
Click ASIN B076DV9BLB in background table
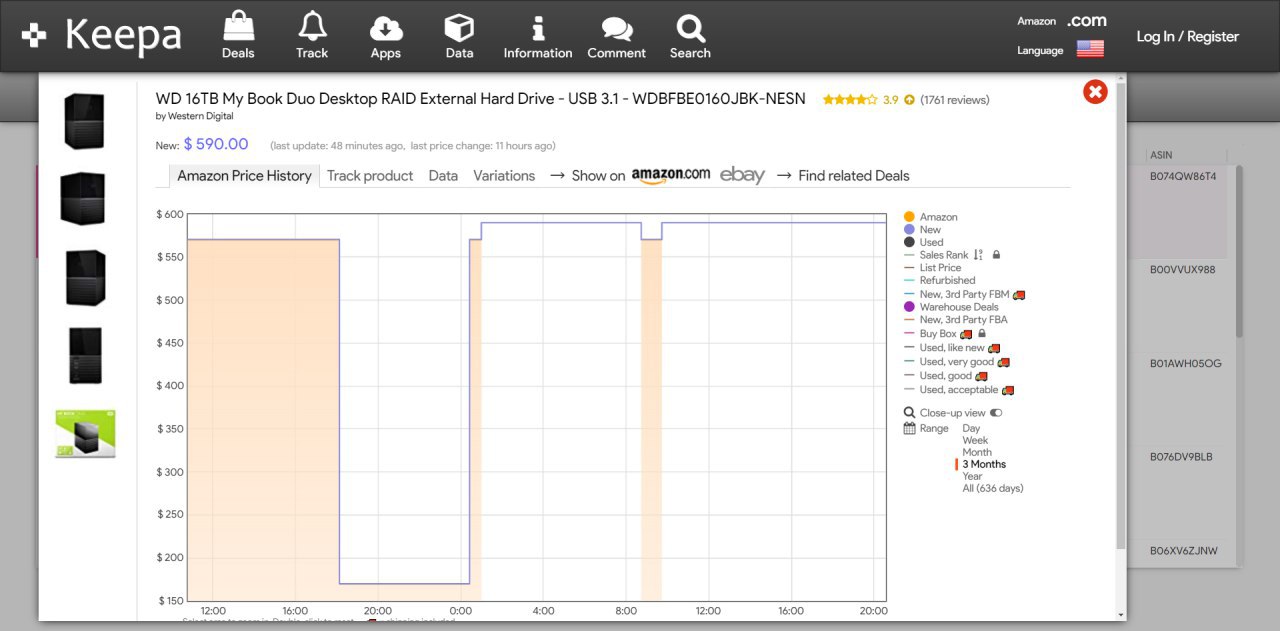[x=1181, y=457]
